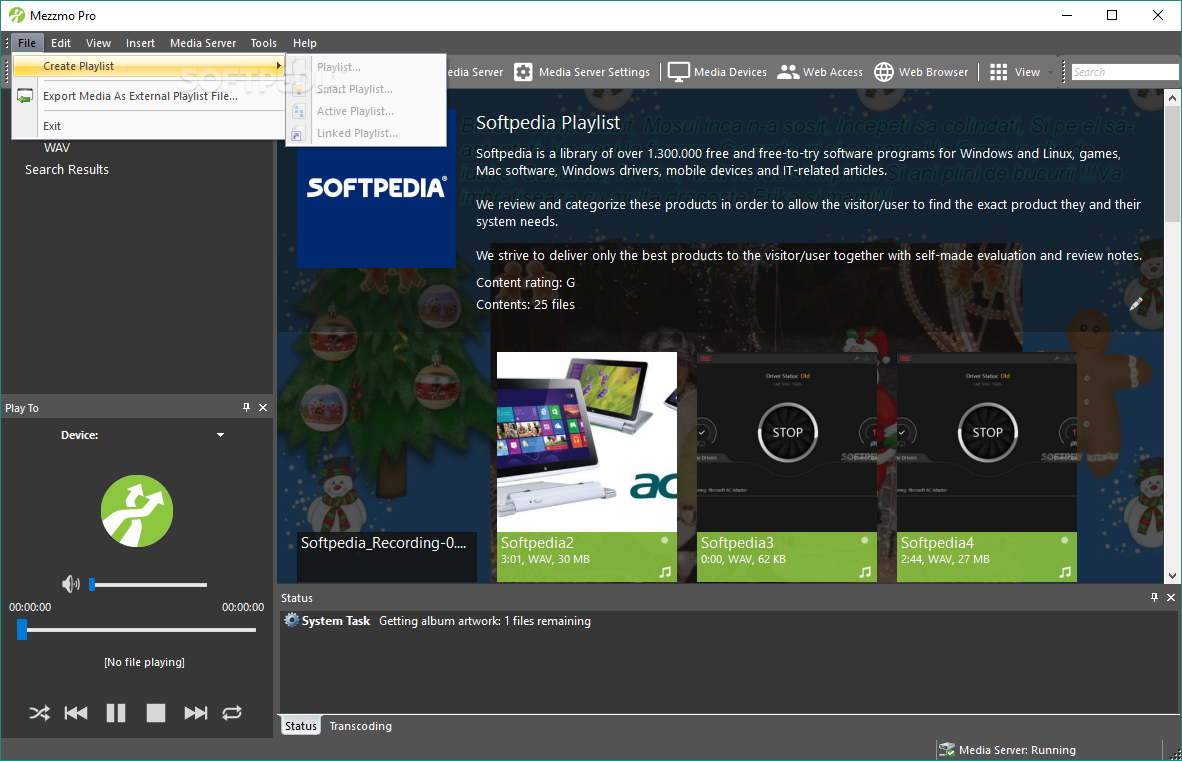Image resolution: width=1182 pixels, height=761 pixels.
Task: Open the Softpedia4 thumbnail
Action: [x=987, y=442]
